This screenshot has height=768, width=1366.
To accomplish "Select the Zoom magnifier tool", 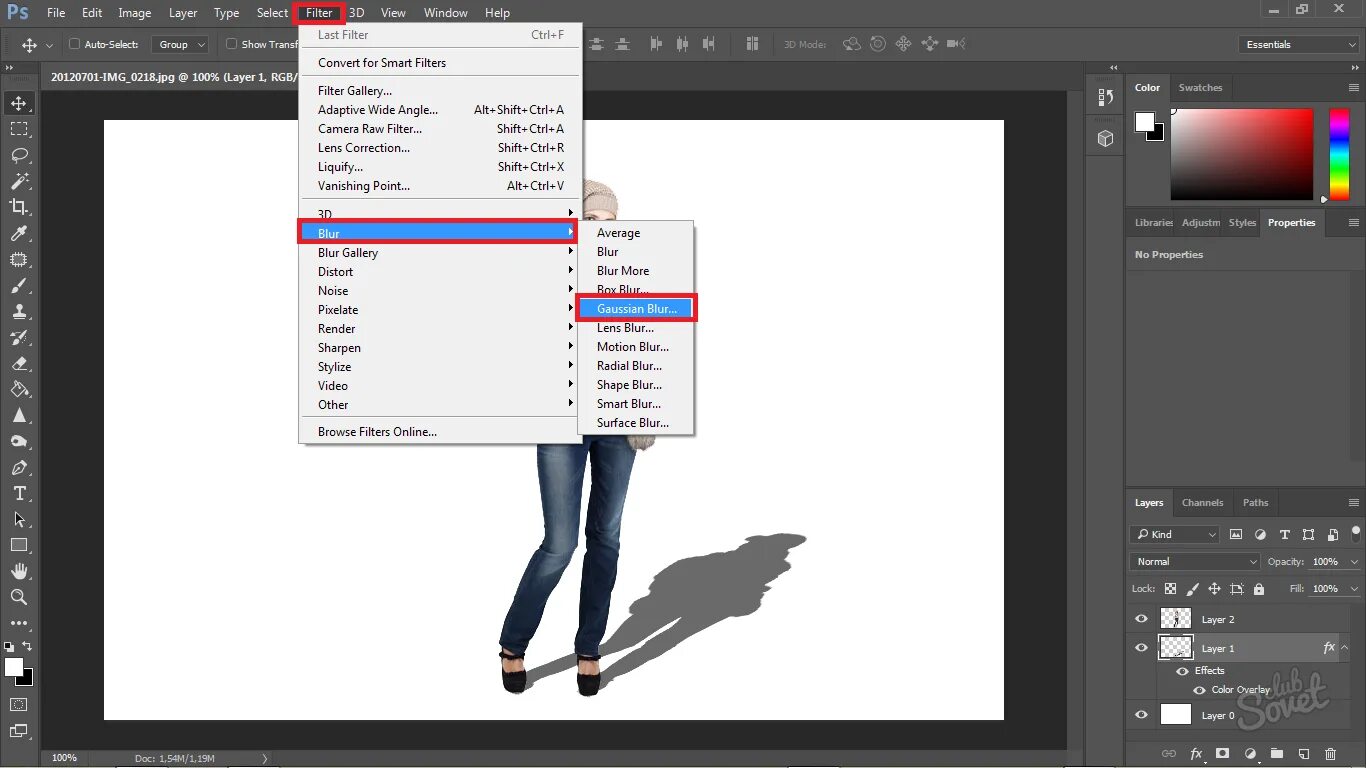I will click(x=19, y=597).
